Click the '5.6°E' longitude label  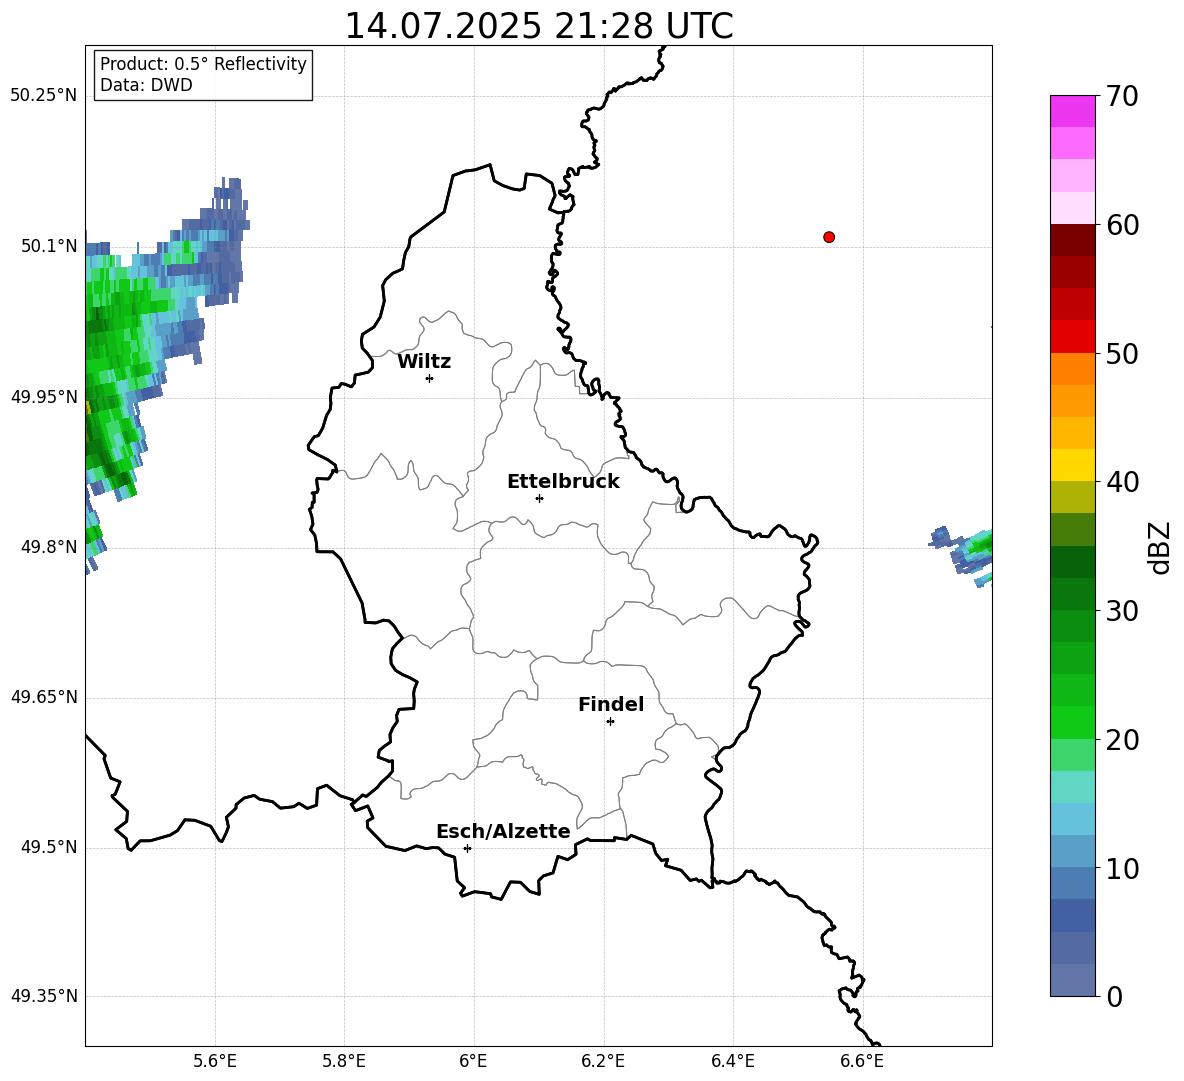[215, 1062]
